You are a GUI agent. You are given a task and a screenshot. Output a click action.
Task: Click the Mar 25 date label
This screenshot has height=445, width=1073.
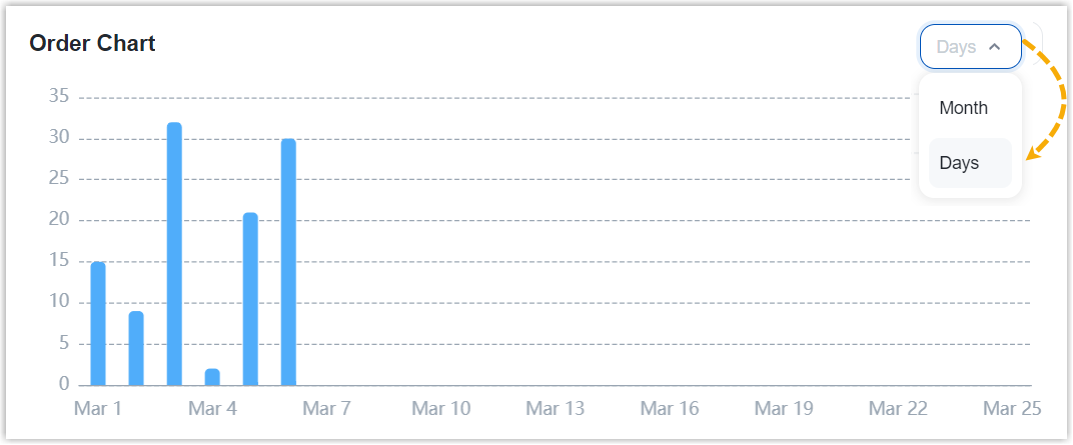[1012, 408]
